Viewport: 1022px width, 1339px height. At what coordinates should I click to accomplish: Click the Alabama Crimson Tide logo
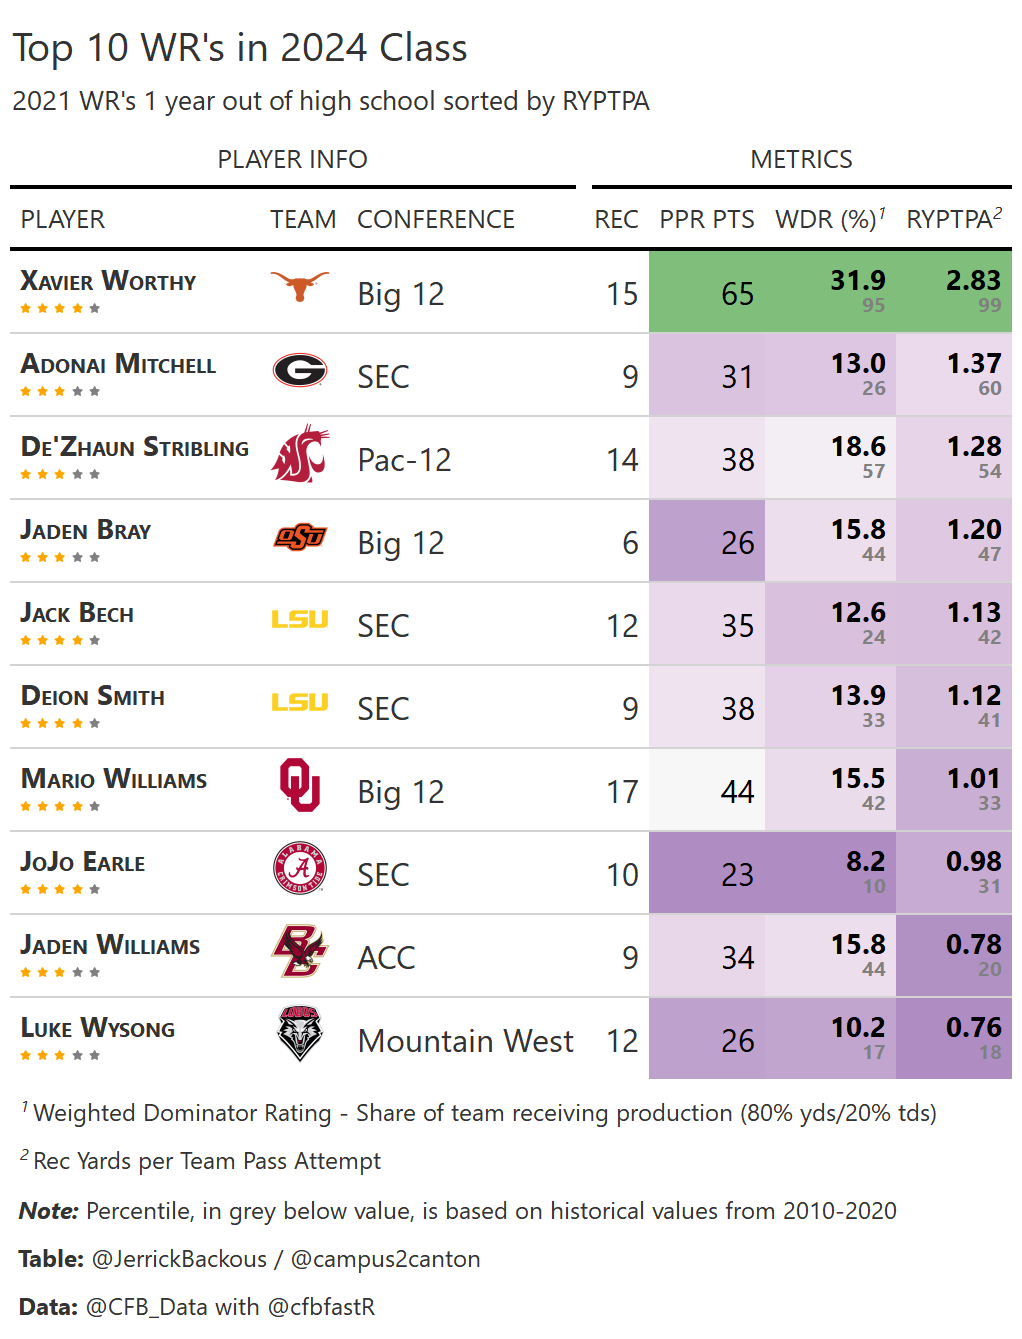(300, 868)
